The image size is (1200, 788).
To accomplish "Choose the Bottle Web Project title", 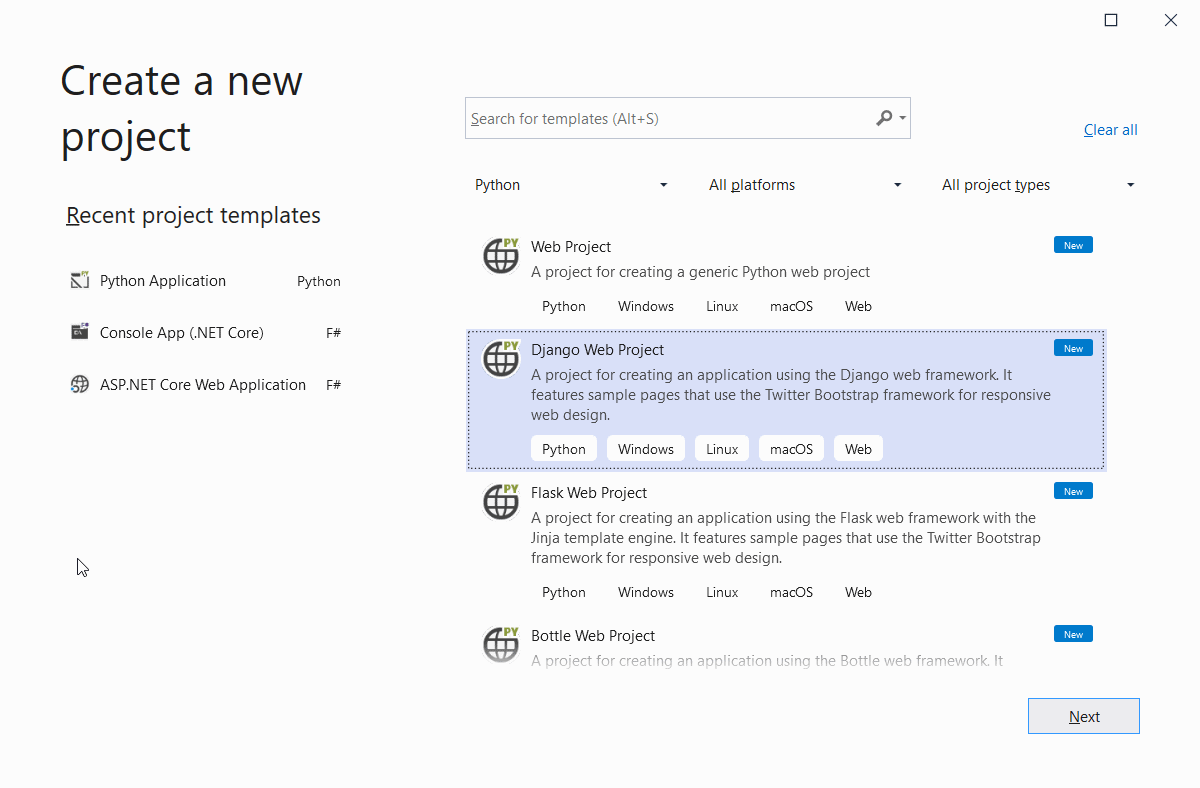I will tap(592, 636).
